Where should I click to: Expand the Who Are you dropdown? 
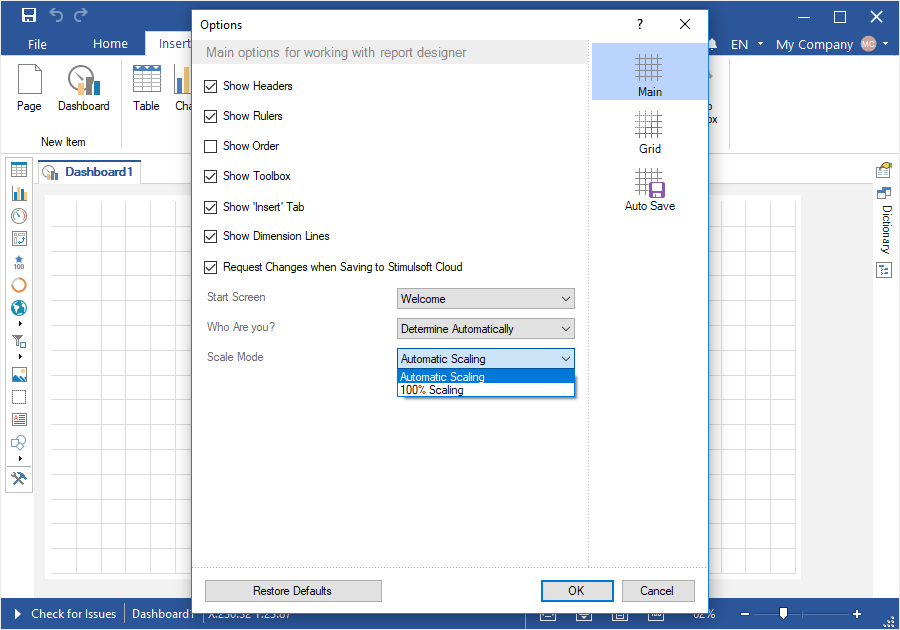(x=485, y=329)
